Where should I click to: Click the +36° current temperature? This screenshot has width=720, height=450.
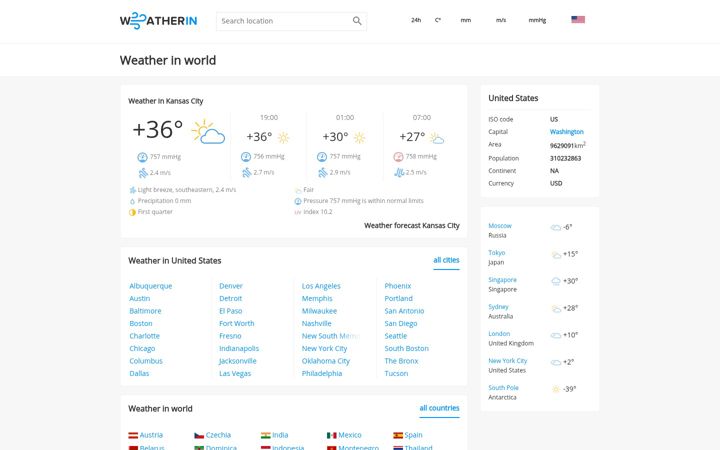(158, 129)
